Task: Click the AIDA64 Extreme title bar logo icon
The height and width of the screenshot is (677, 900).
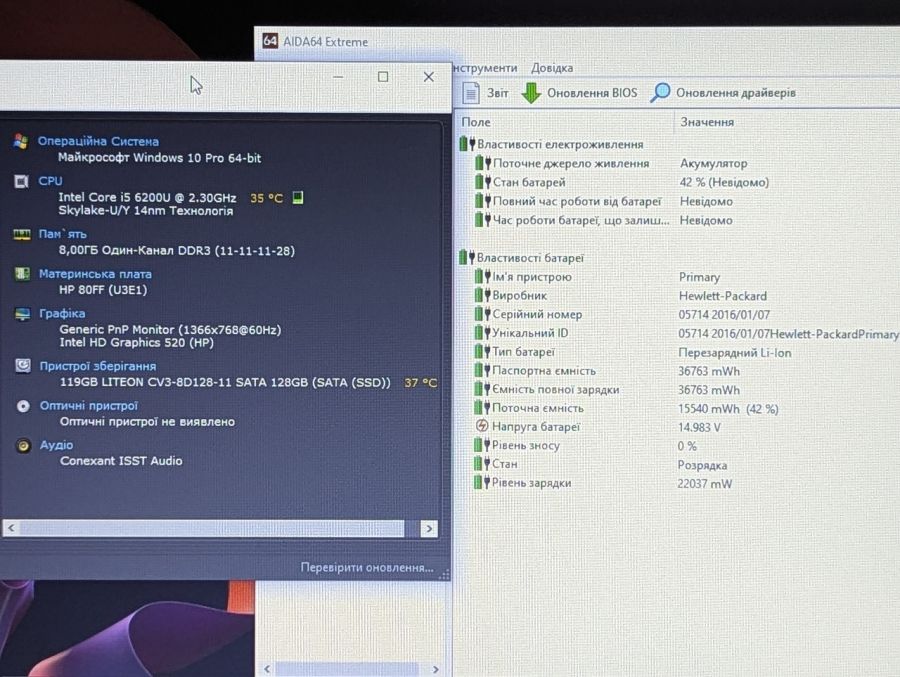Action: pos(270,41)
